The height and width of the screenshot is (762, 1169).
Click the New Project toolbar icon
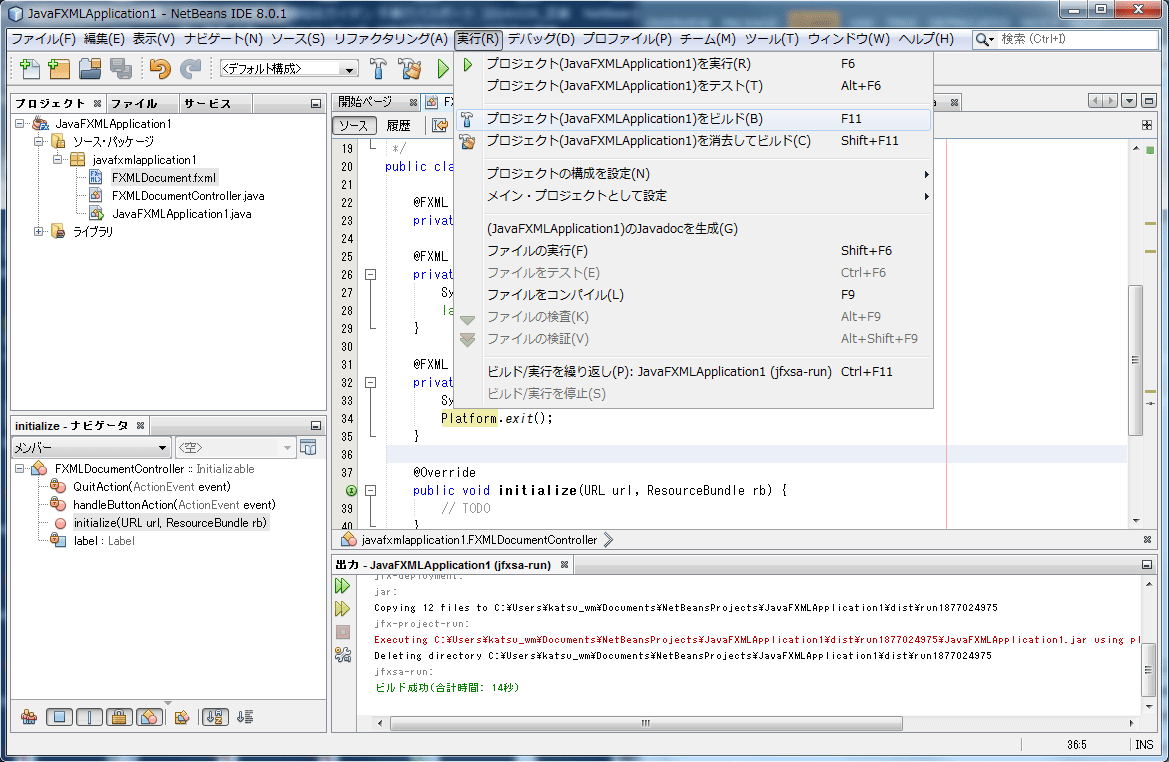59,69
